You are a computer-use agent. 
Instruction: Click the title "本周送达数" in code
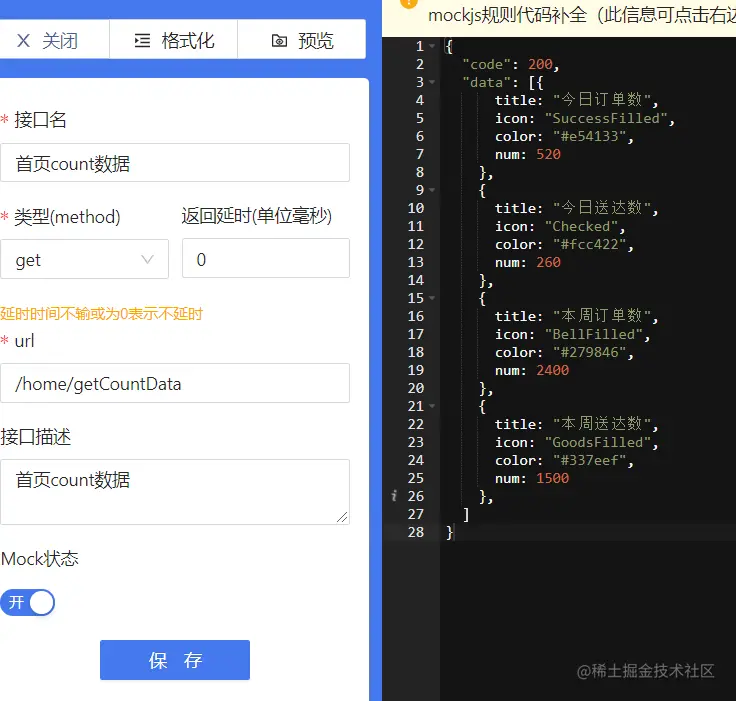pos(602,424)
